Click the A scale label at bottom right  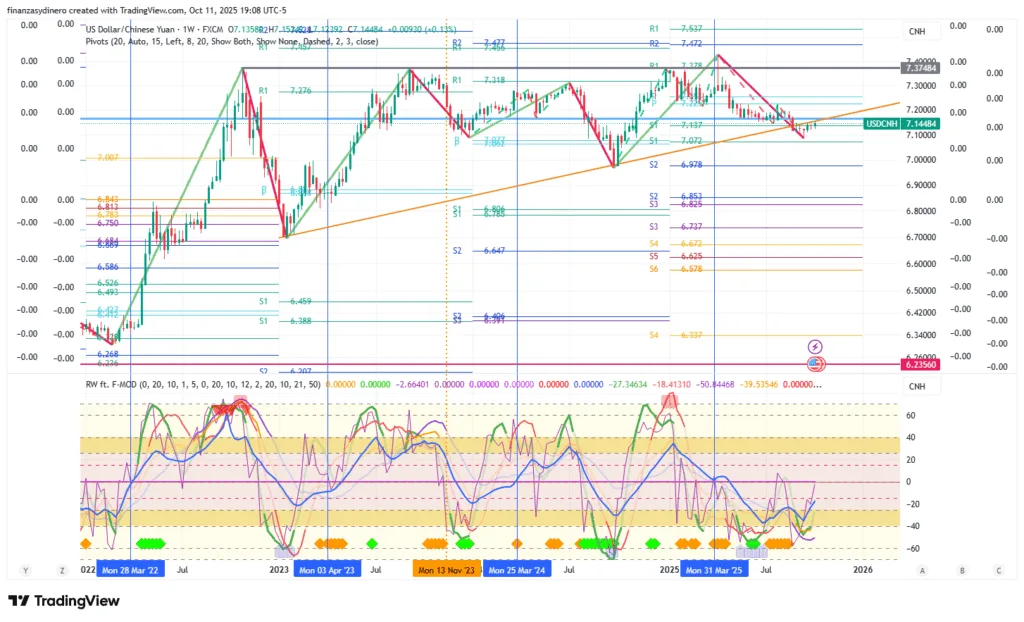coord(923,570)
